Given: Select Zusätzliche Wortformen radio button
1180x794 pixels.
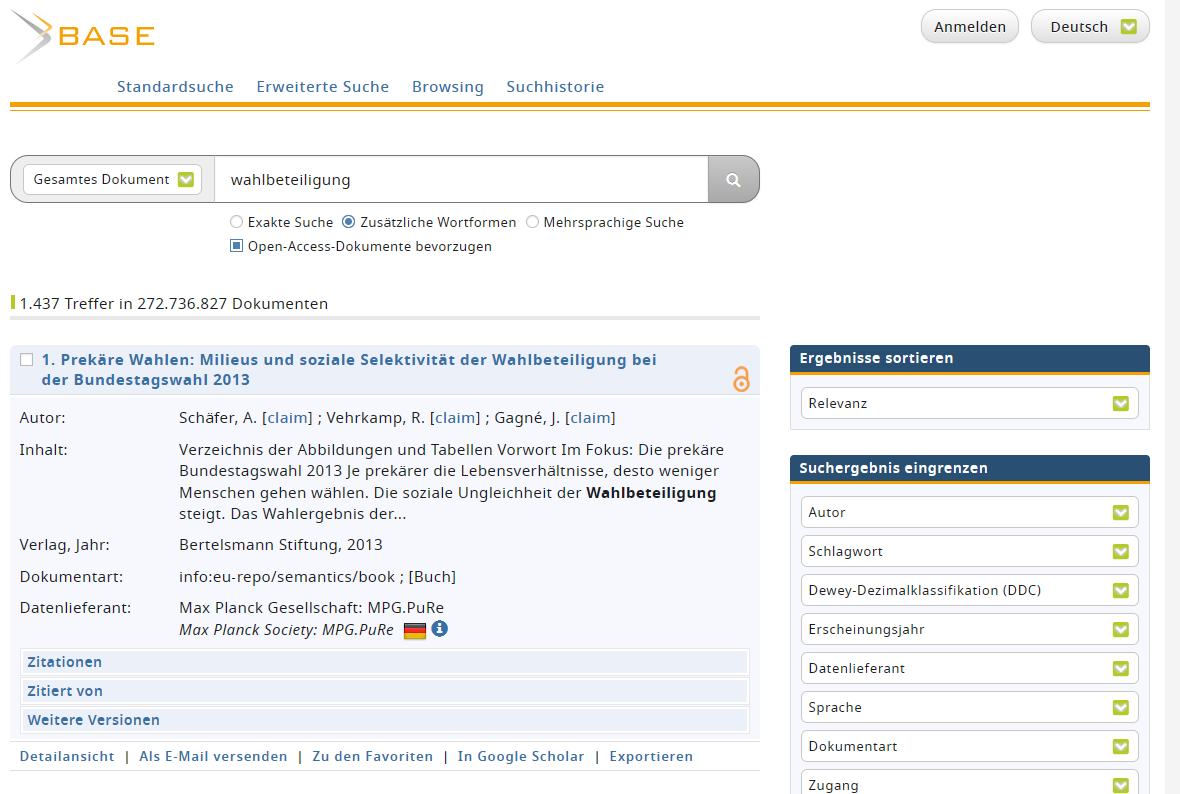Looking at the screenshot, I should [x=348, y=222].
